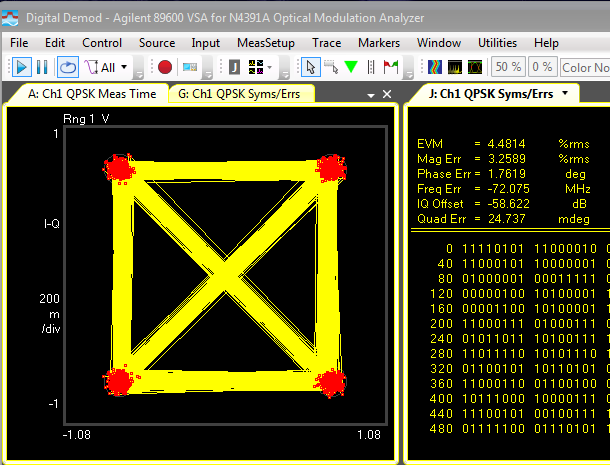Open the Control menu
The image size is (610, 465).
click(x=102, y=43)
